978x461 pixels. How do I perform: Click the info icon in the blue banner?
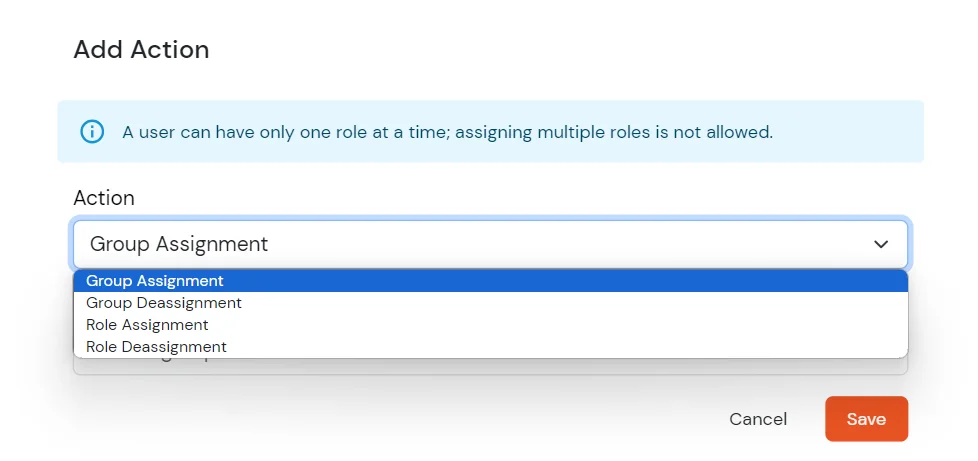click(x=92, y=131)
